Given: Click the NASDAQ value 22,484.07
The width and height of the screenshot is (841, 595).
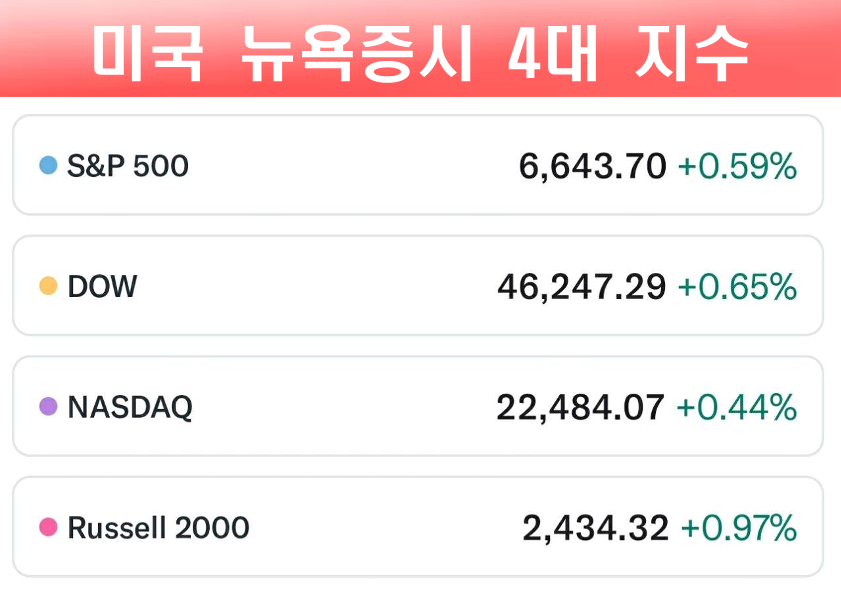Looking at the screenshot, I should point(580,407).
